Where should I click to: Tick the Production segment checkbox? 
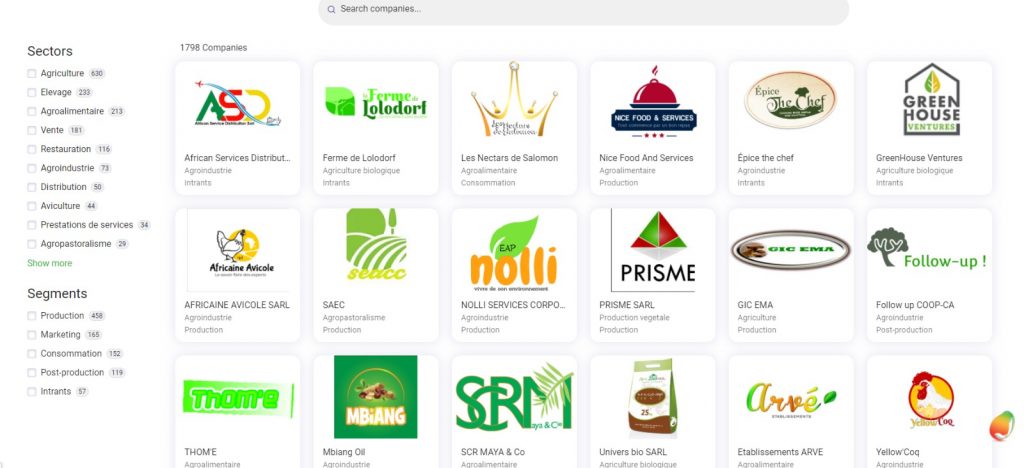(31, 316)
